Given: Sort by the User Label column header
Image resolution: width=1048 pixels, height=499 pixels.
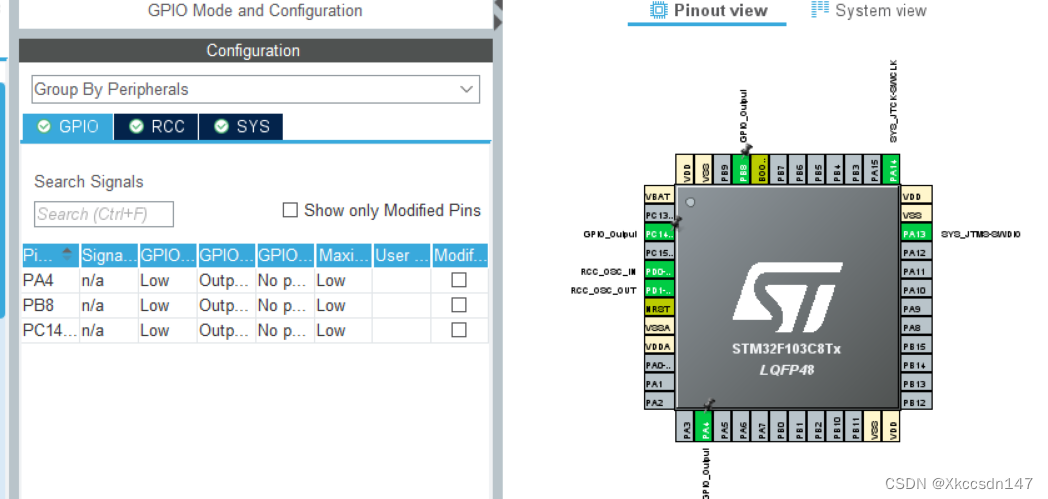Looking at the screenshot, I should tap(402, 255).
